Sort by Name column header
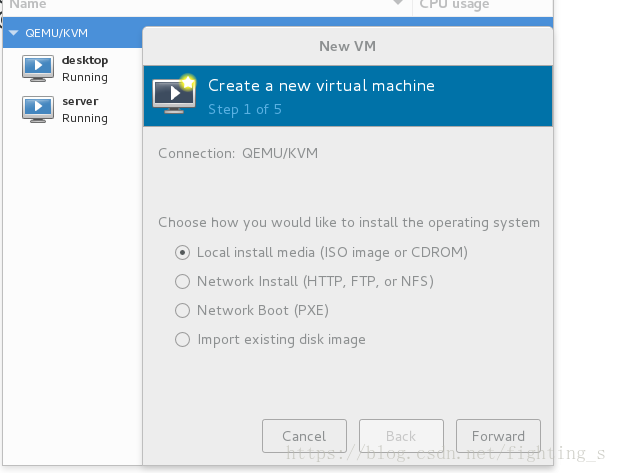 [x=28, y=5]
